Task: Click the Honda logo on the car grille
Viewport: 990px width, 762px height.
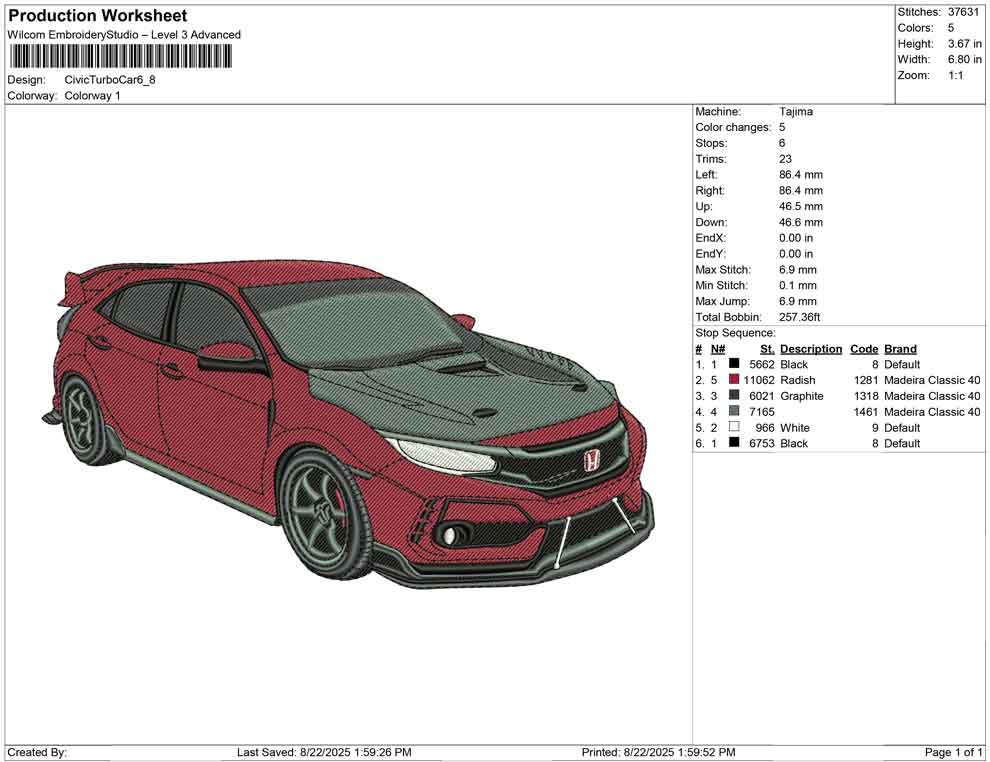Action: 591,461
